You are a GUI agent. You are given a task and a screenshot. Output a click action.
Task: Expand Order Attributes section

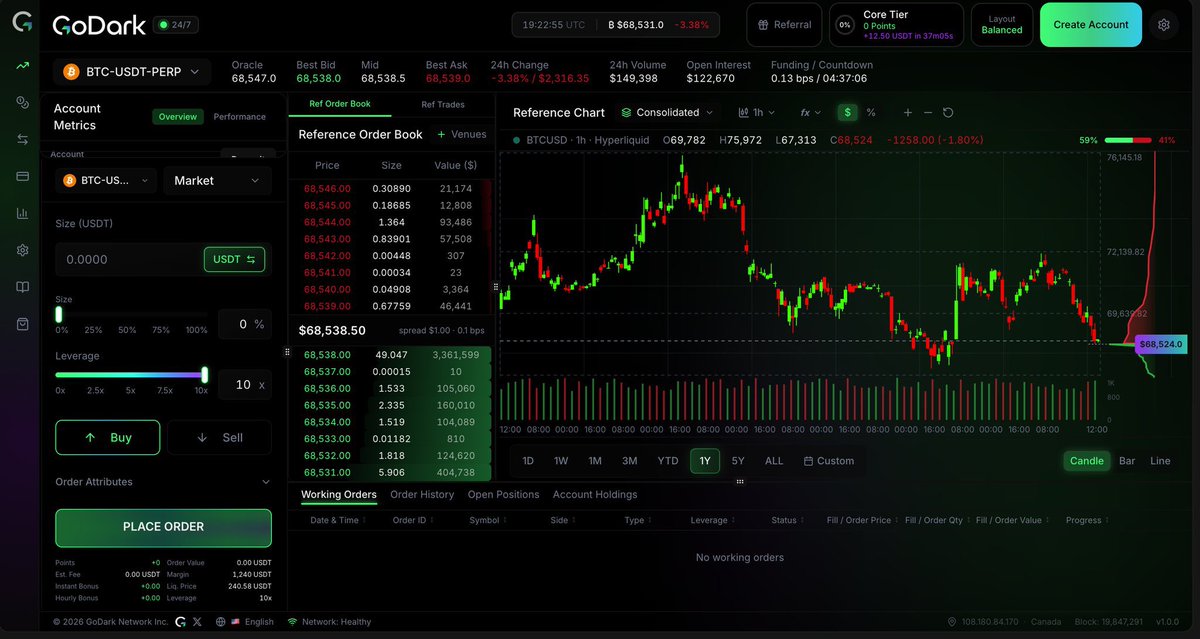[163, 482]
